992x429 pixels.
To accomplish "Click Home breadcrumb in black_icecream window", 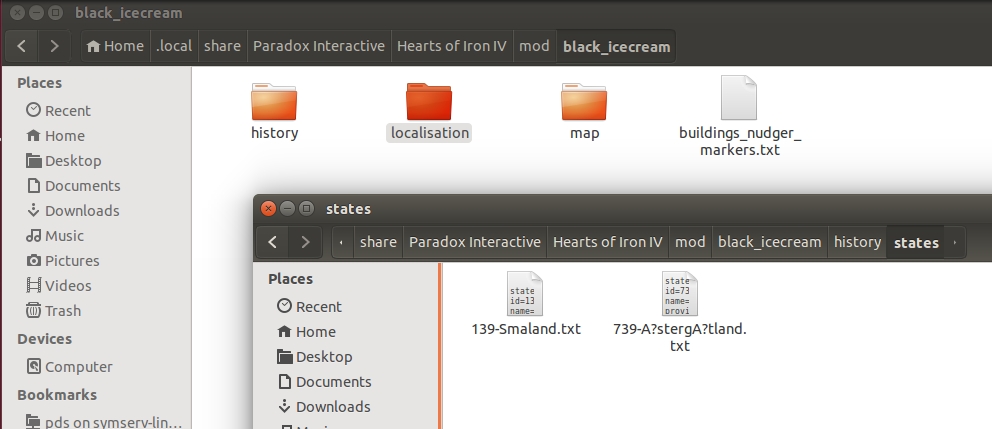I will pyautogui.click(x=116, y=46).
